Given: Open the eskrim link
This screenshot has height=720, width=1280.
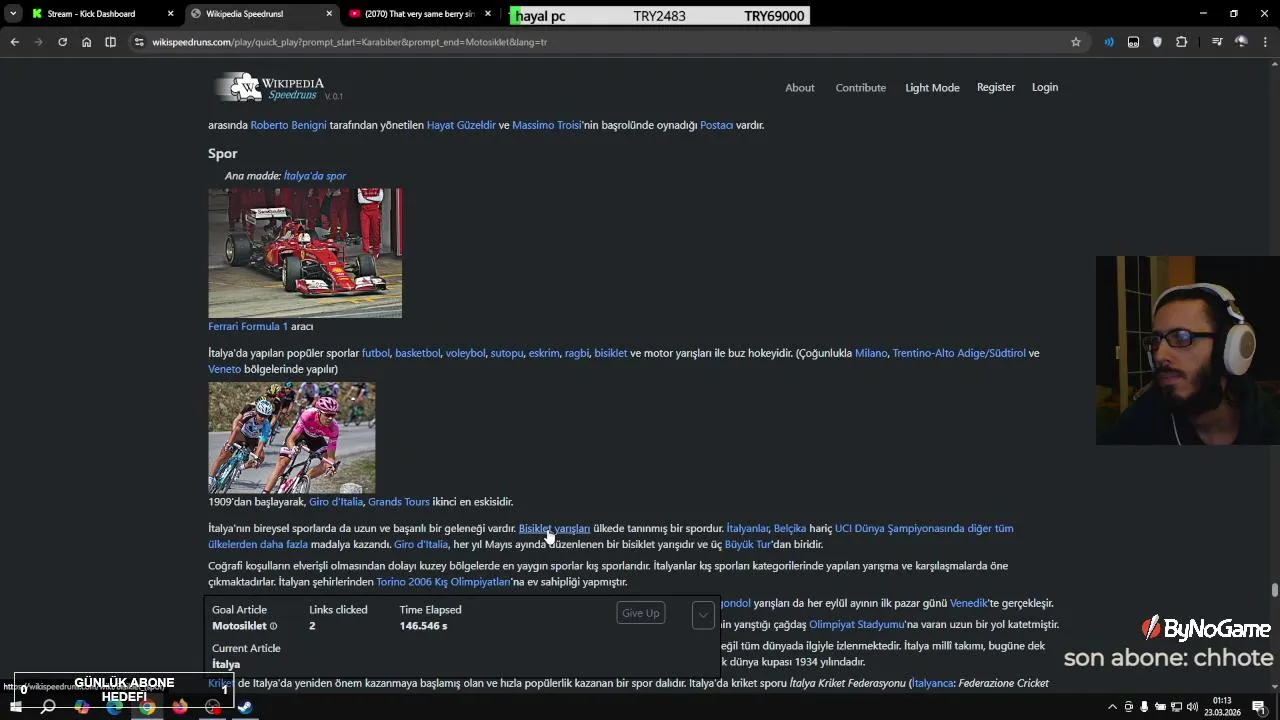Looking at the screenshot, I should 544,353.
